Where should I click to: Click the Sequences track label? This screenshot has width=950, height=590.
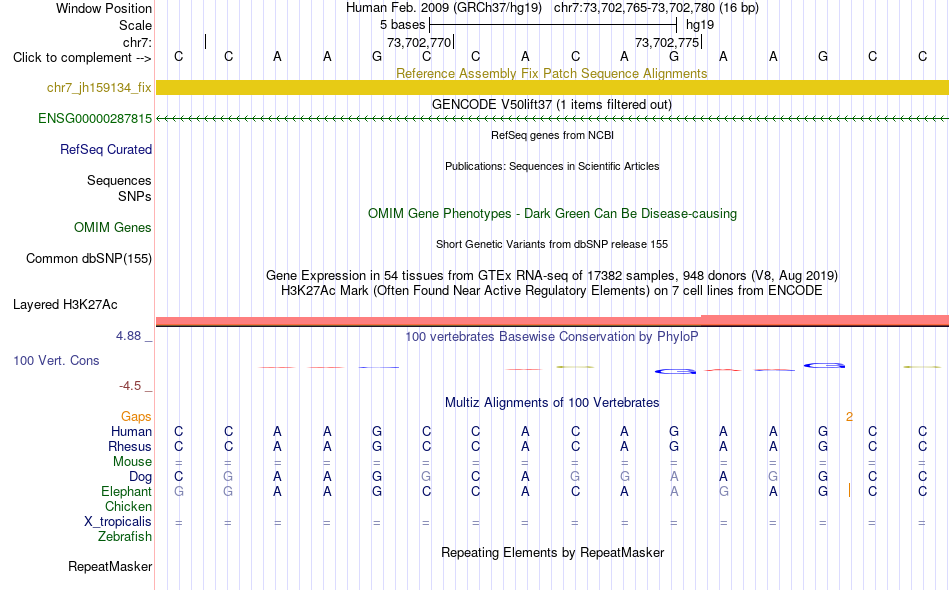click(x=119, y=181)
